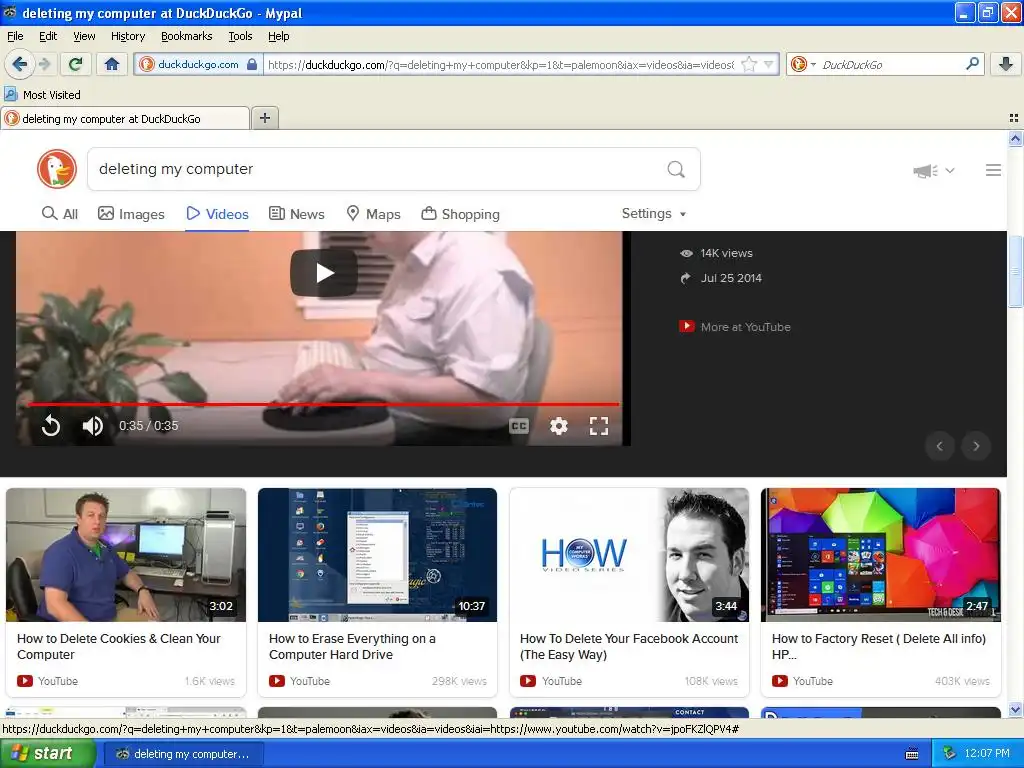
Task: Expand the Settings dropdown
Action: (x=654, y=214)
